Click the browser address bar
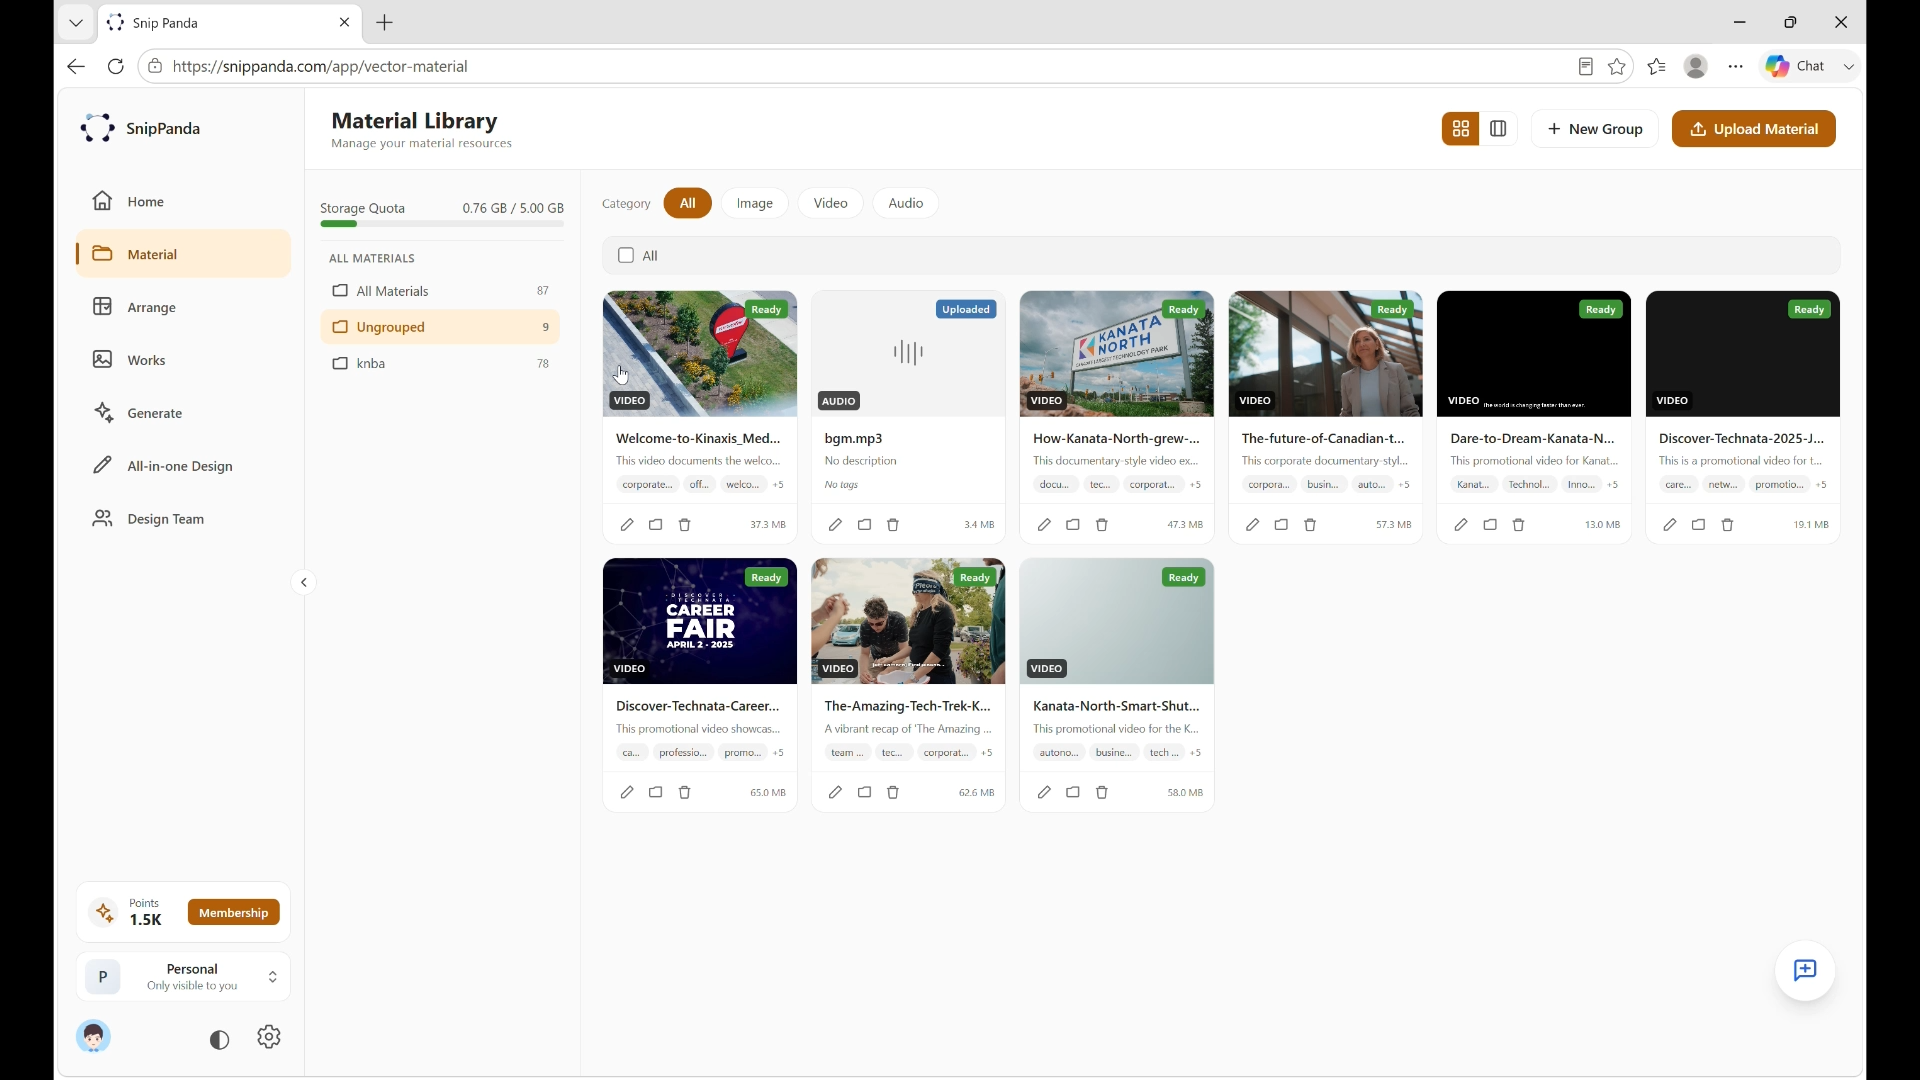This screenshot has height=1080, width=1920. click(860, 67)
